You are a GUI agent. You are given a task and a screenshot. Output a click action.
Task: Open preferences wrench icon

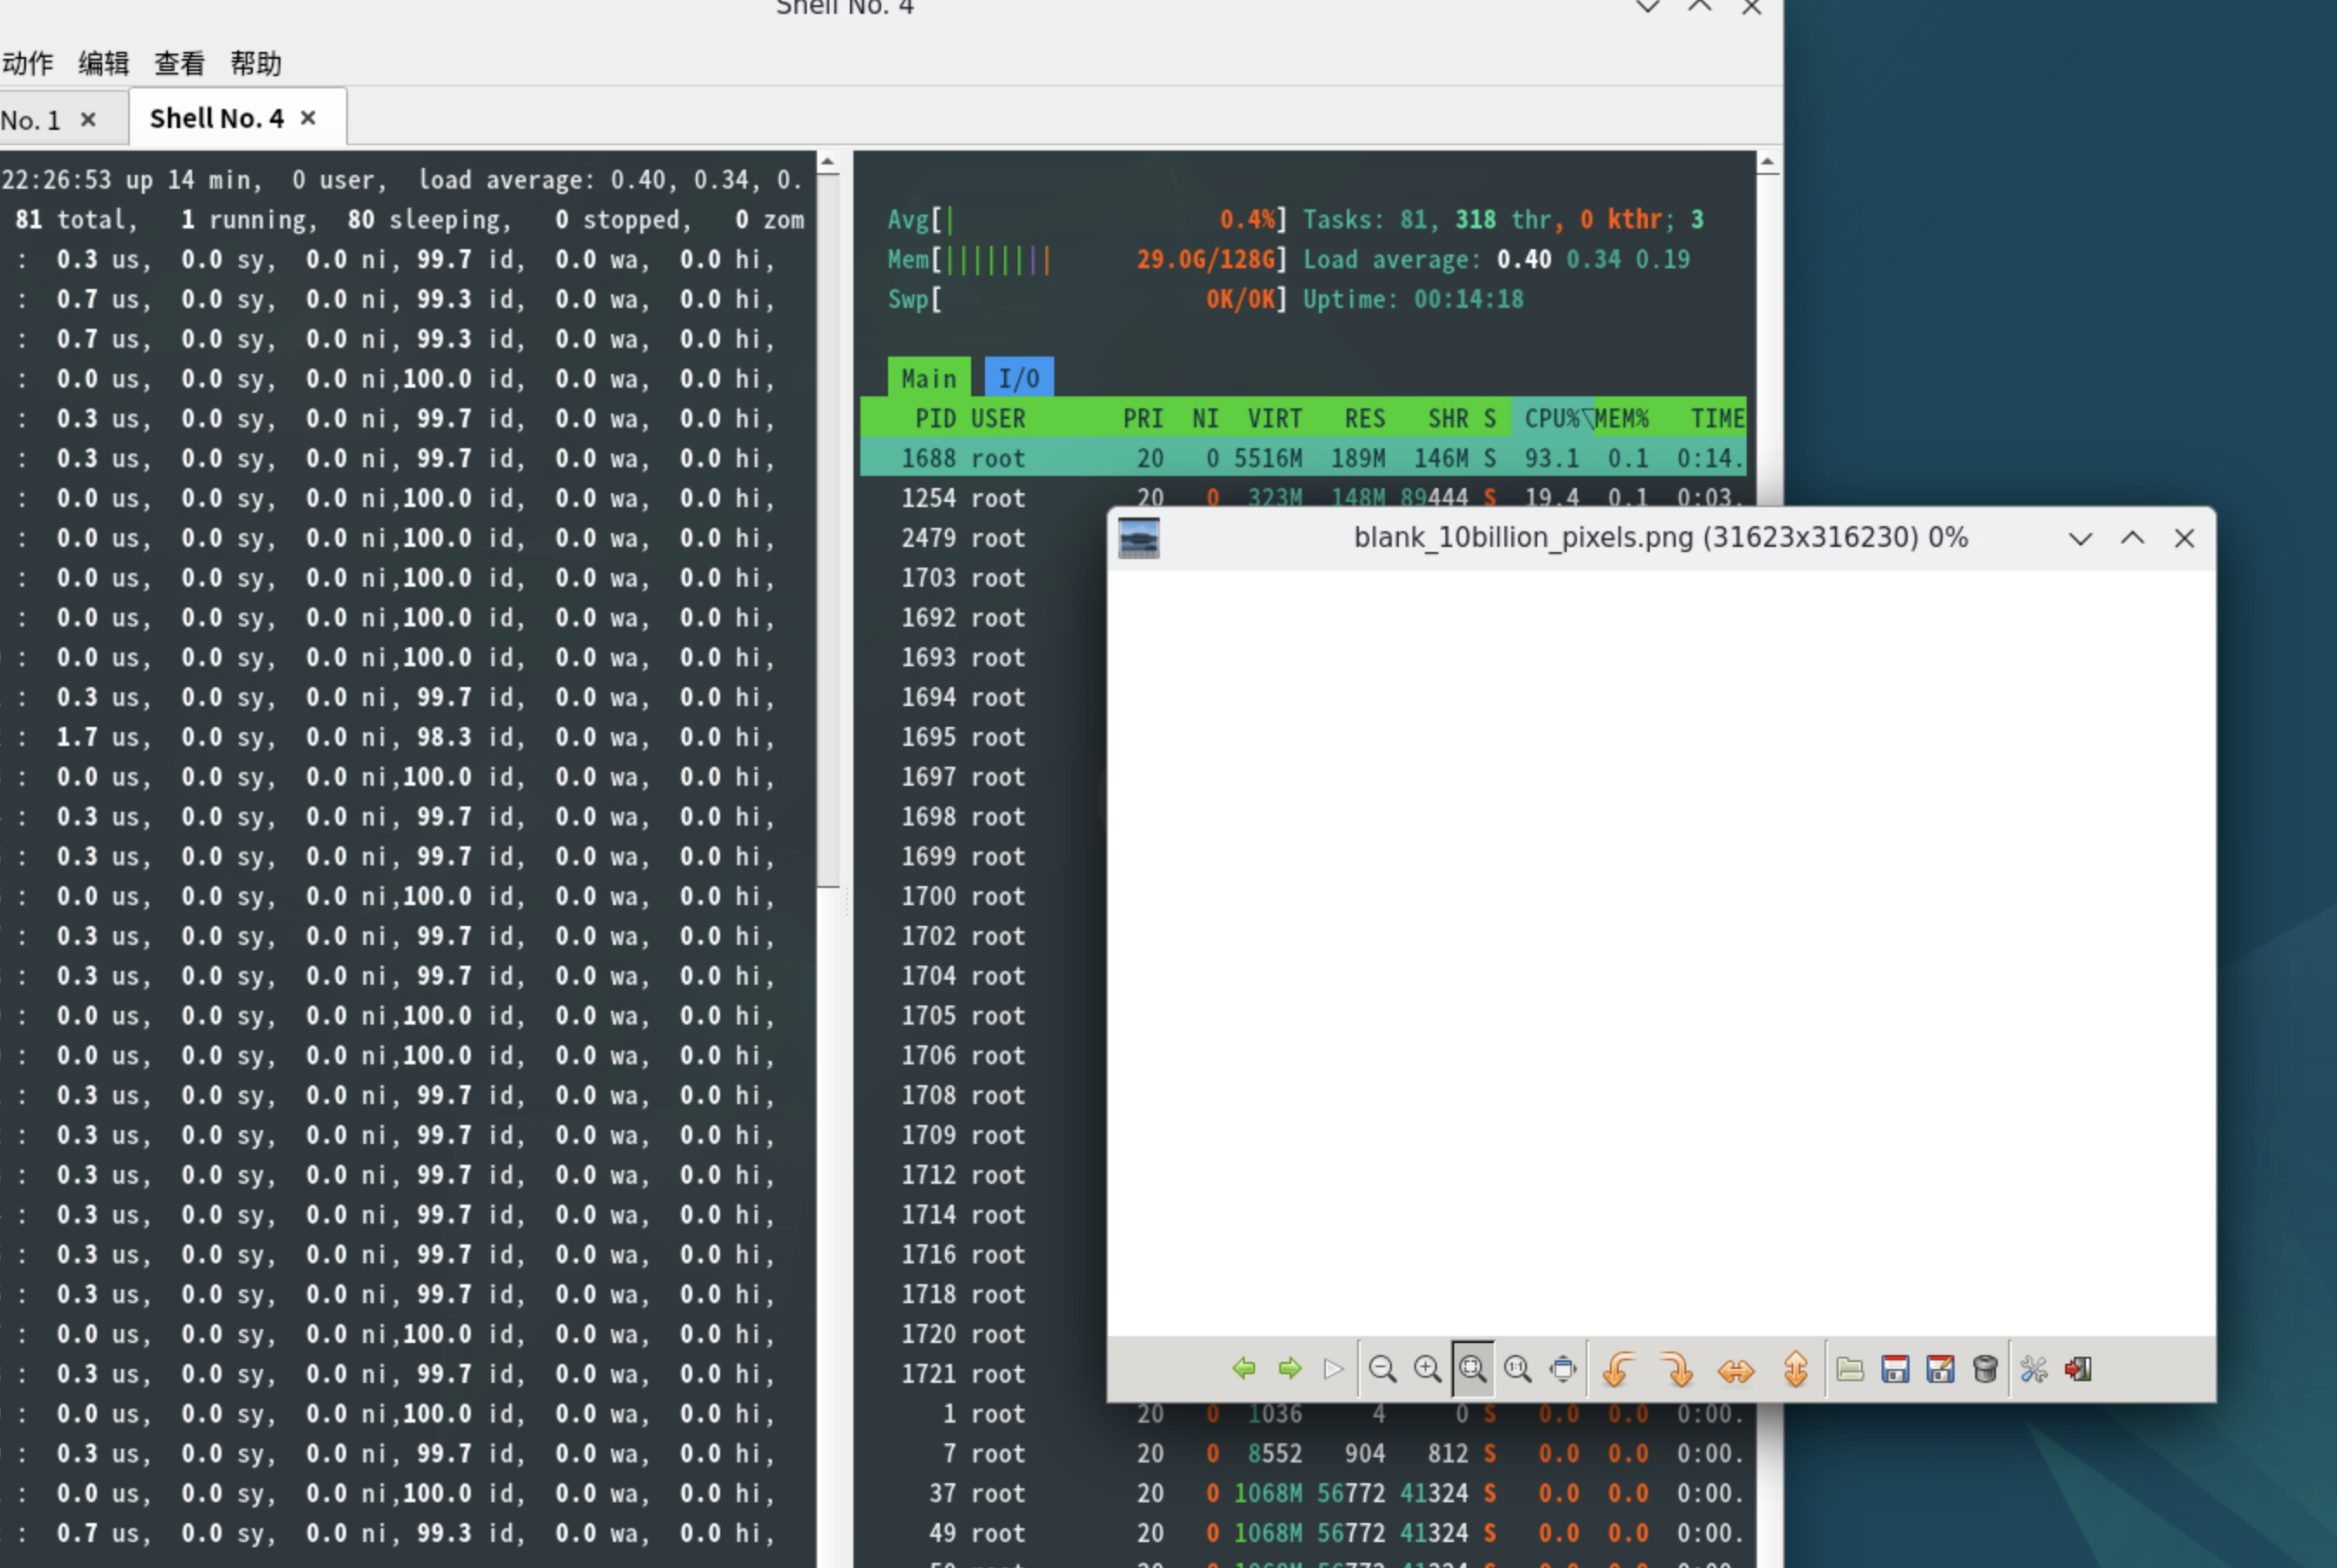coord(2033,1368)
